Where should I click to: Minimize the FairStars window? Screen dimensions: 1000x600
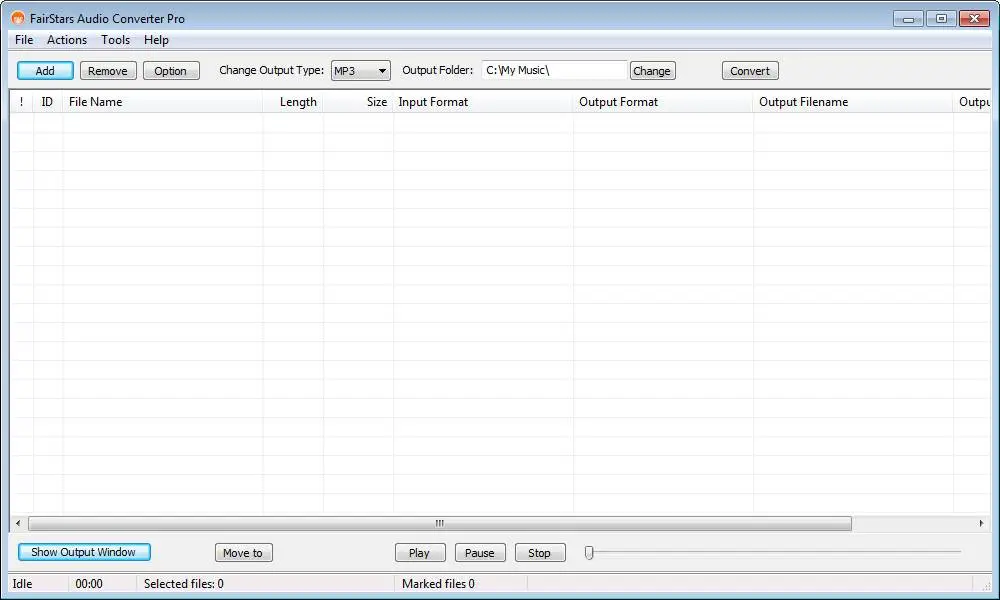tap(909, 18)
